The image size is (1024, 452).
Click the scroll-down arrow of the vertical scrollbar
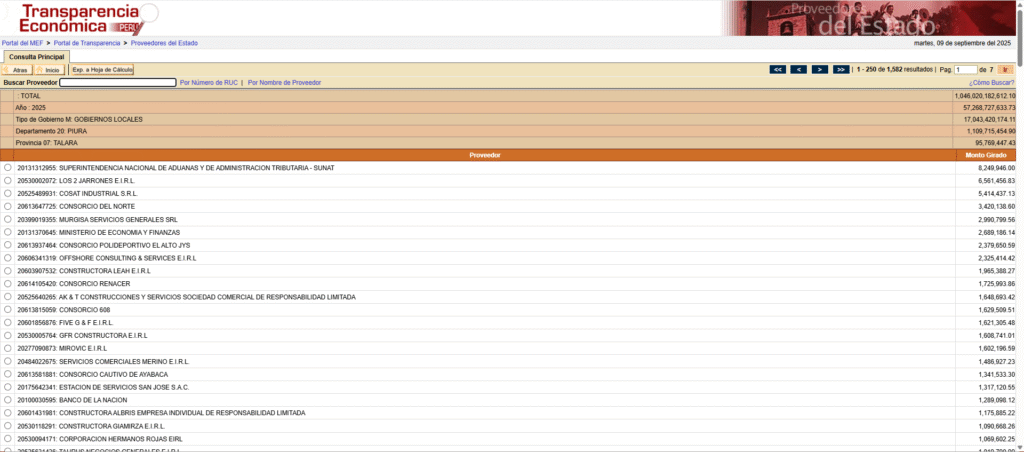(1019, 447)
